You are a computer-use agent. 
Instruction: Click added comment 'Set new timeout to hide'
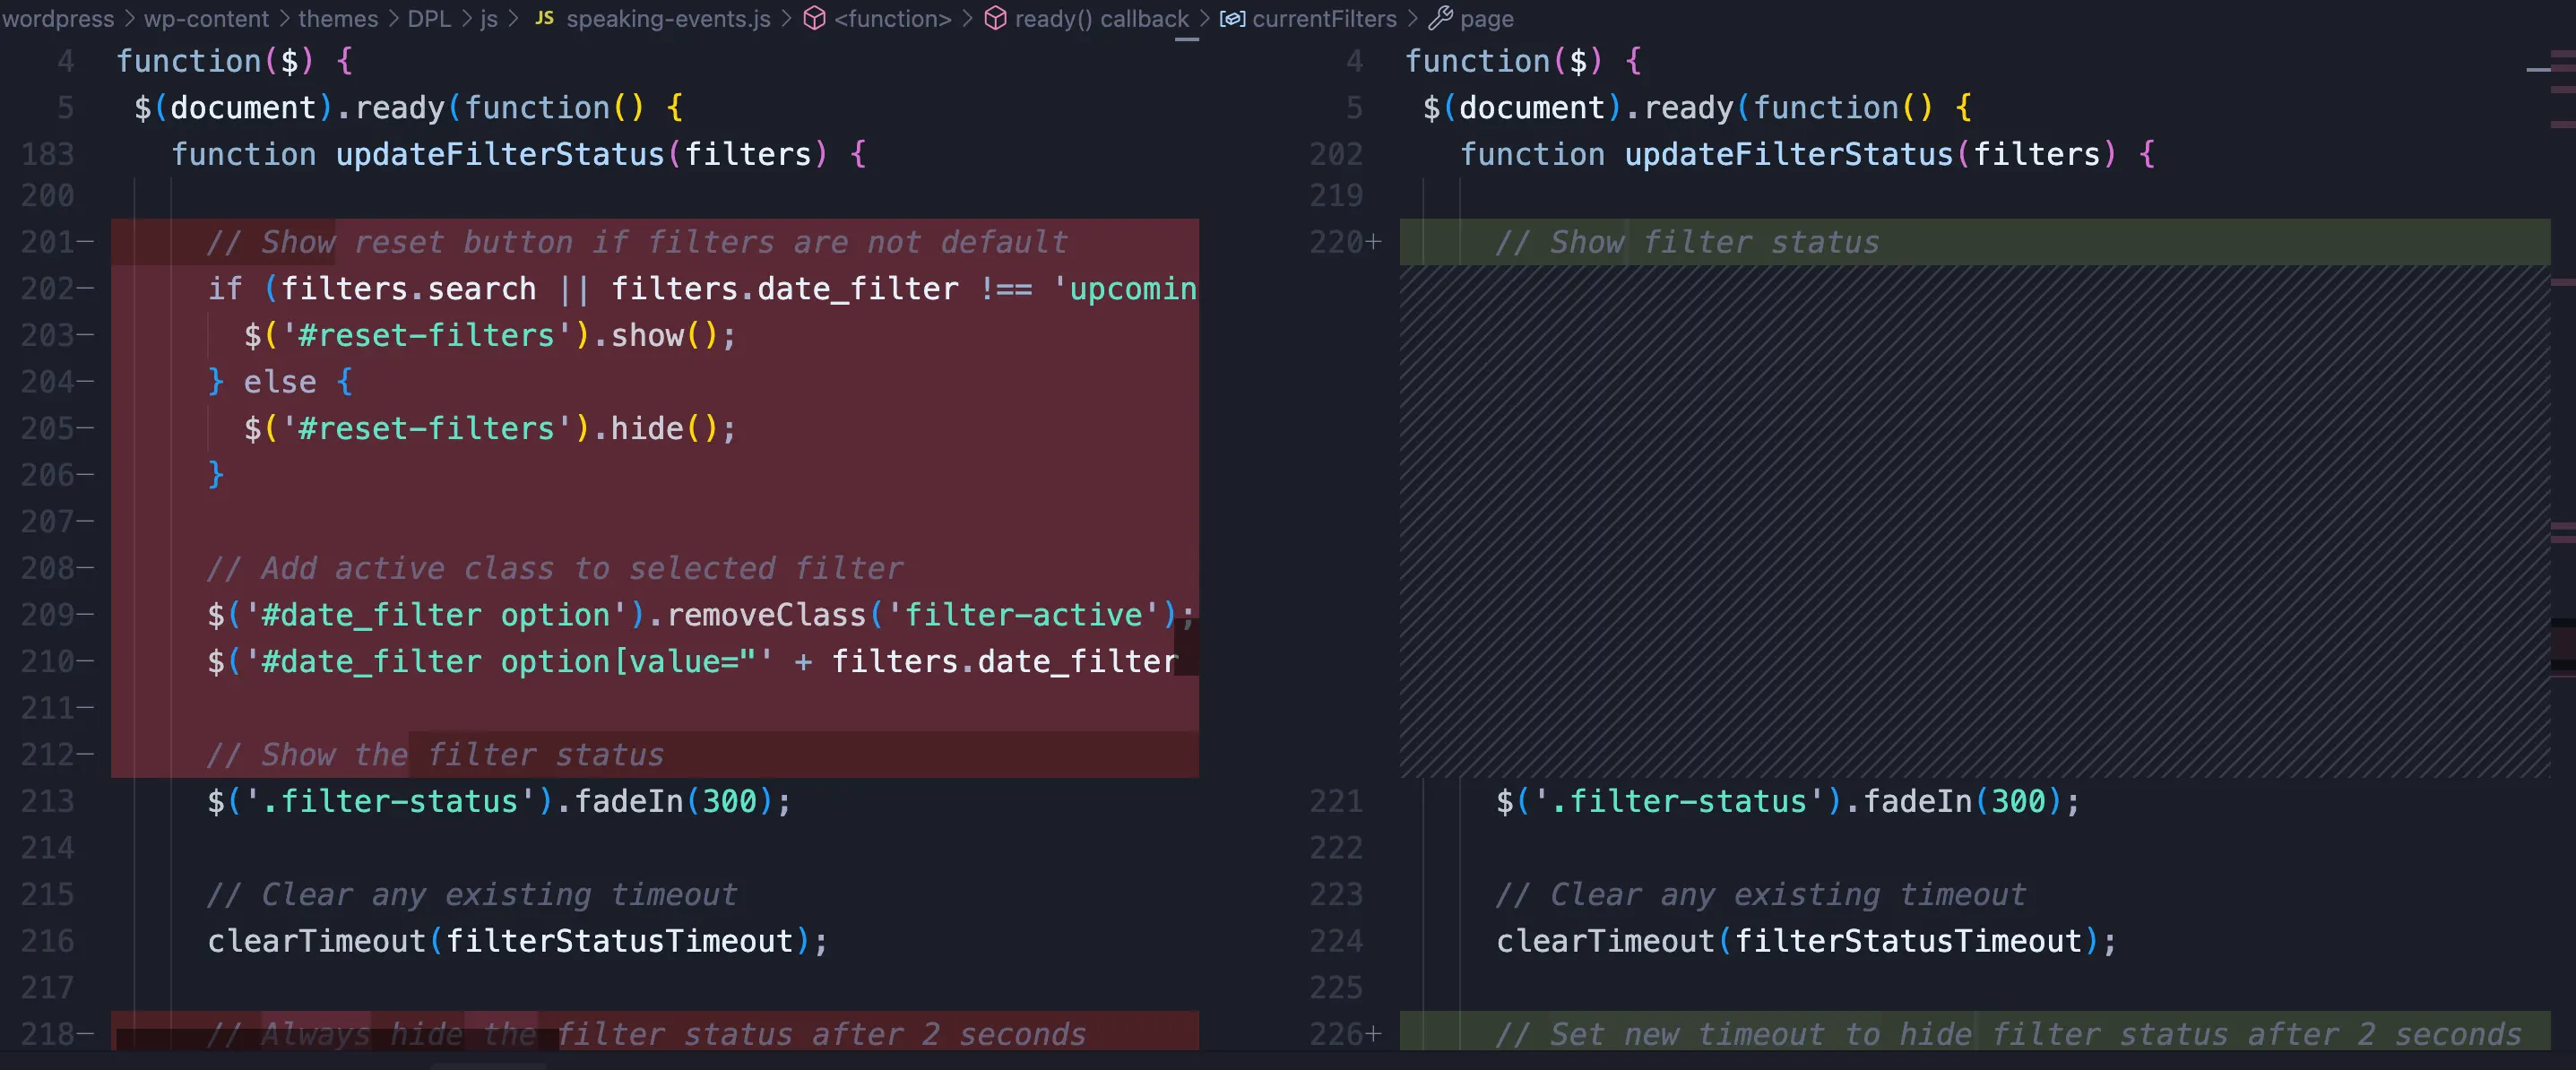pyautogui.click(x=2008, y=1034)
